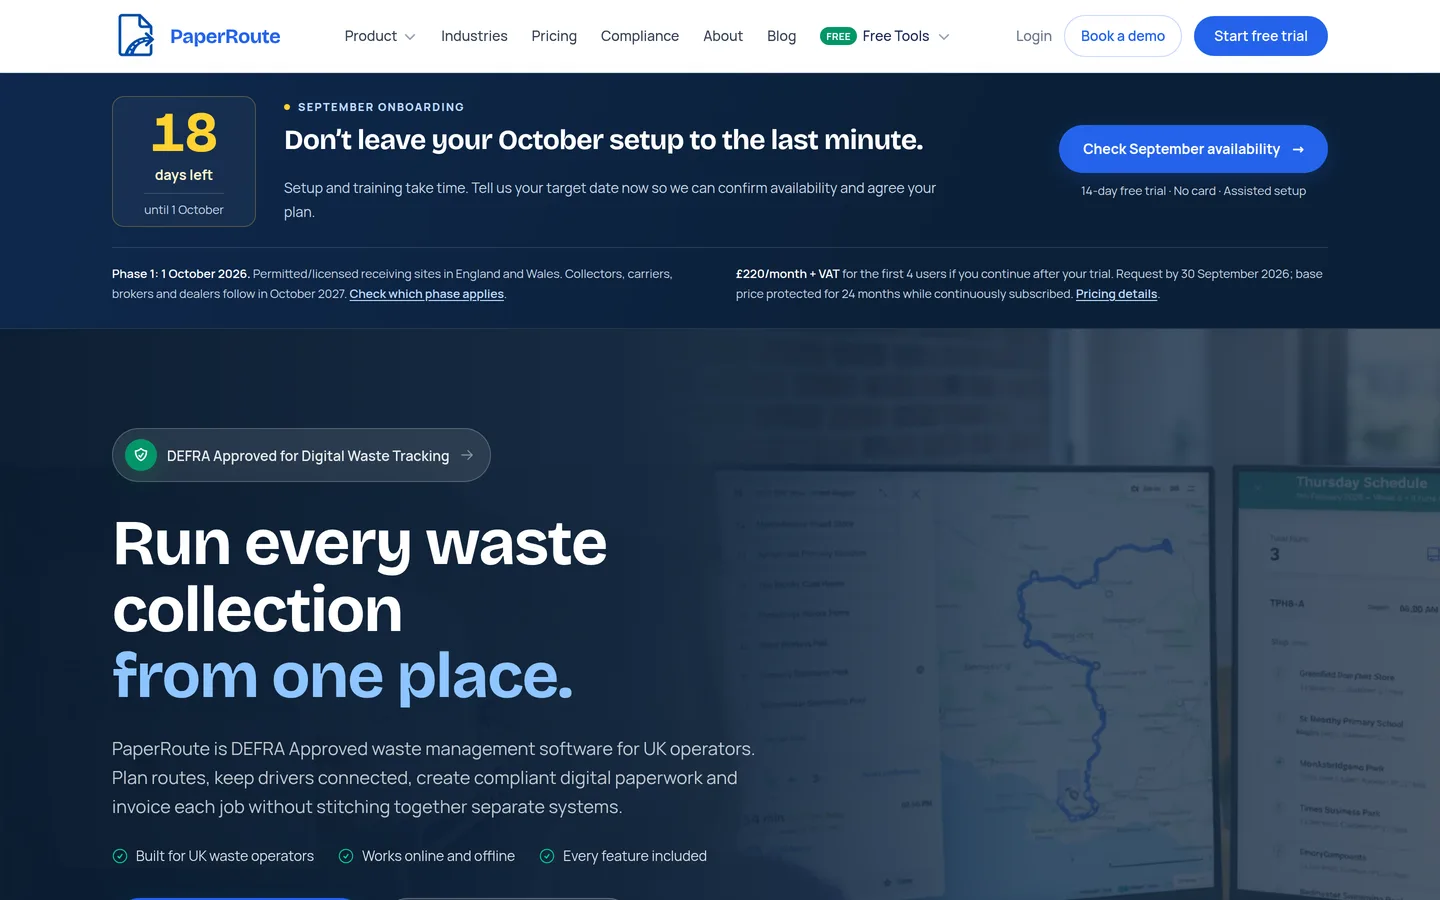The image size is (1440, 900).
Task: Click the 'Every feature included' text
Action: (635, 856)
